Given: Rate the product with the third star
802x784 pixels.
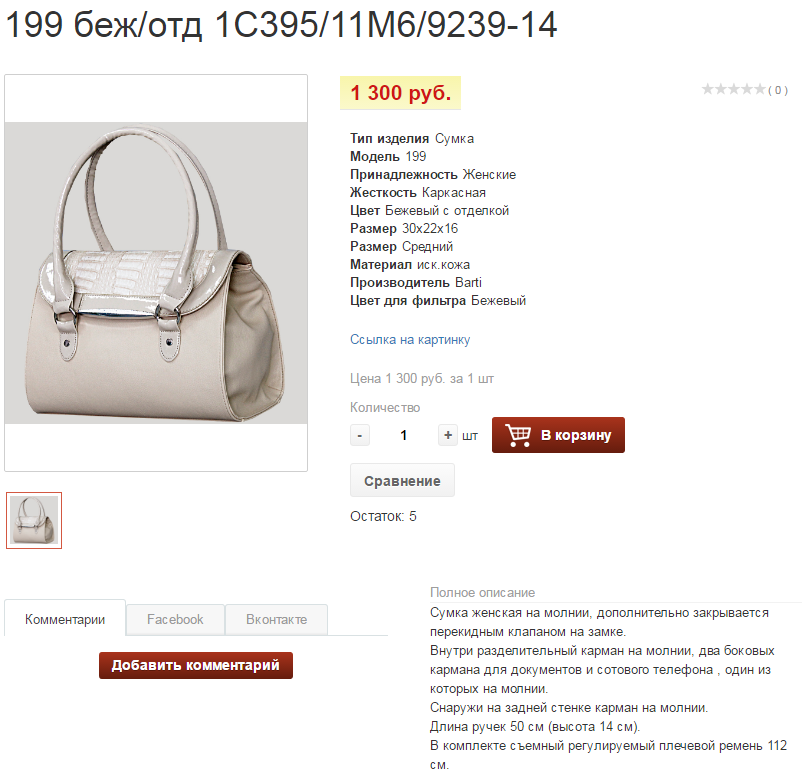Looking at the screenshot, I should click(x=733, y=89).
